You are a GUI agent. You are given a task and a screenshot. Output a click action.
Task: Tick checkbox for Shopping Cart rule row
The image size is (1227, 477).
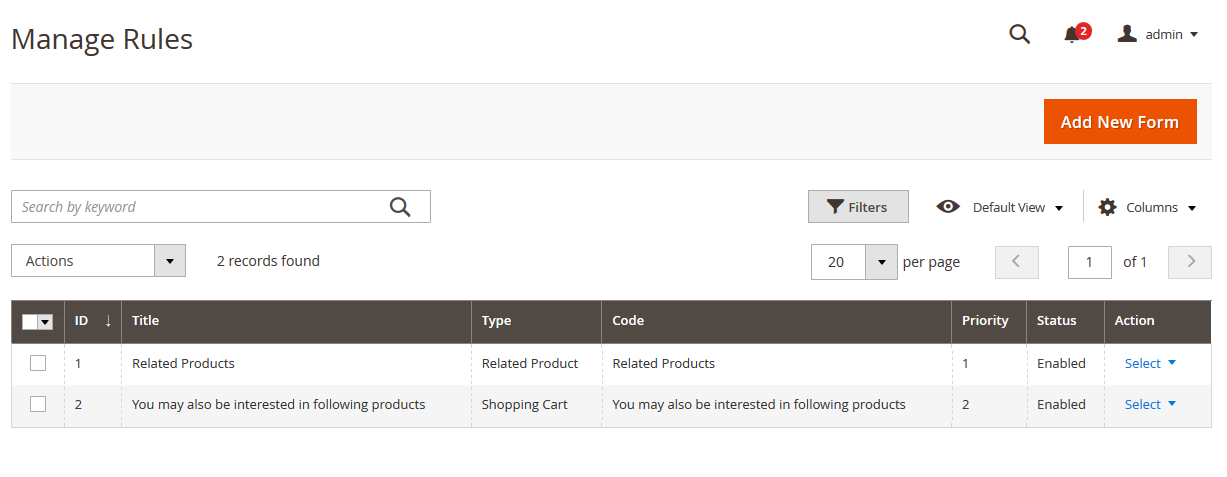pos(38,404)
